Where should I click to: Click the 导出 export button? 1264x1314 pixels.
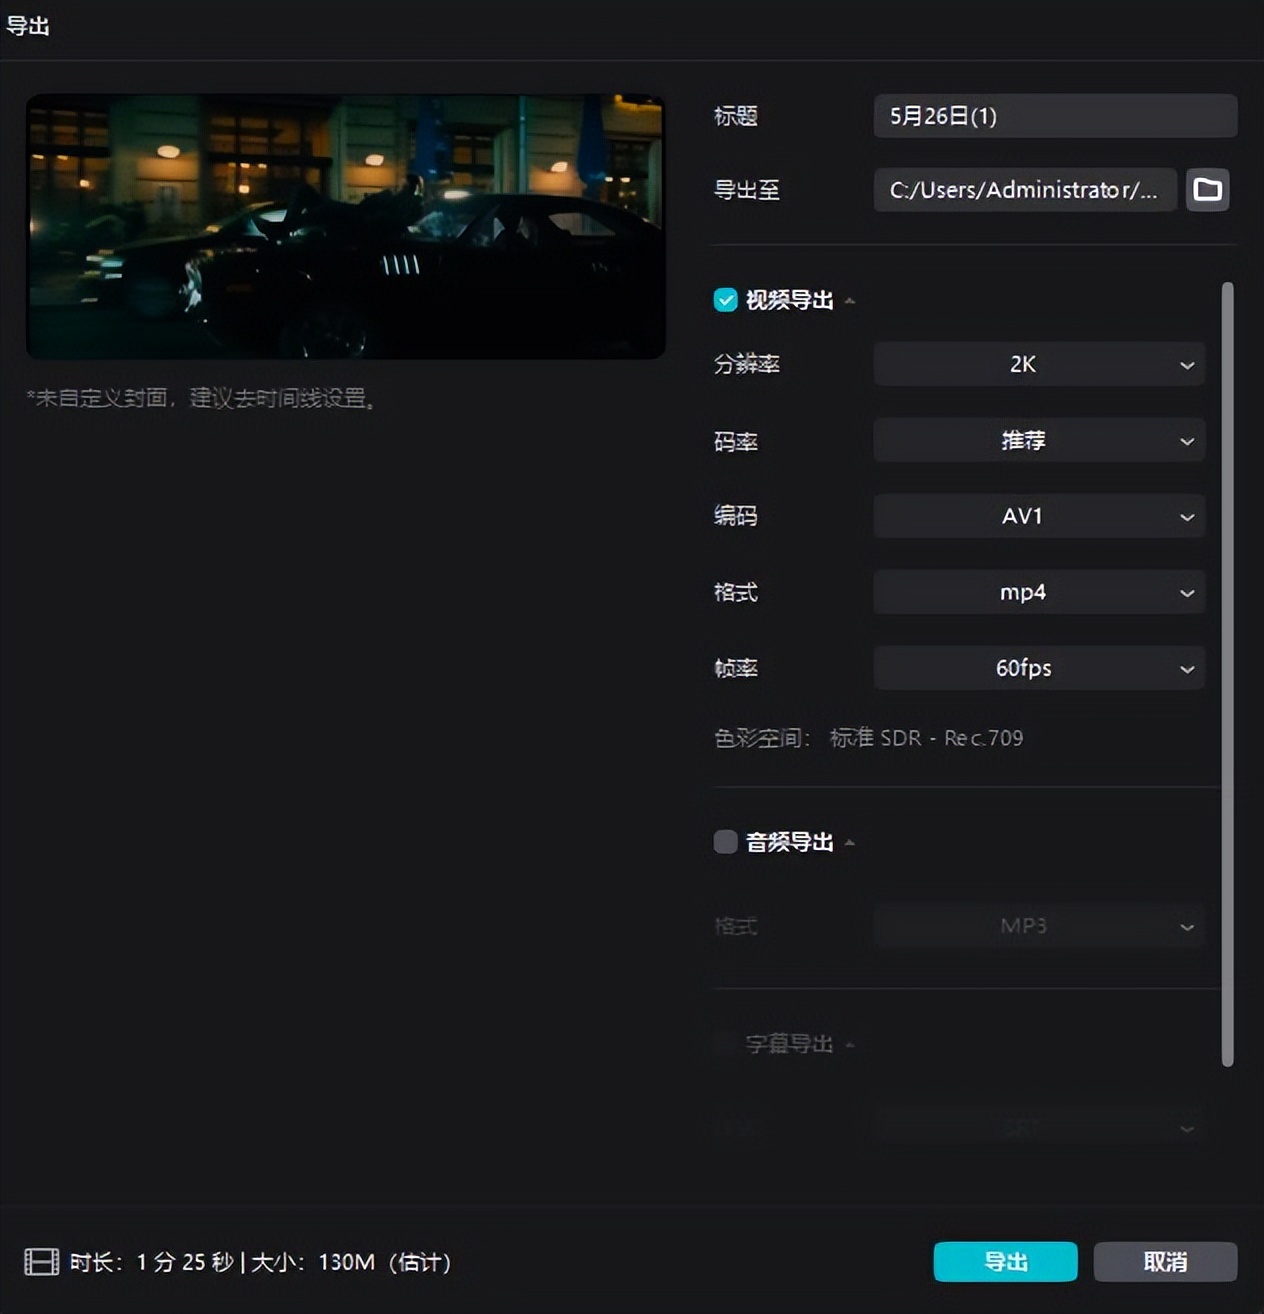point(1004,1262)
